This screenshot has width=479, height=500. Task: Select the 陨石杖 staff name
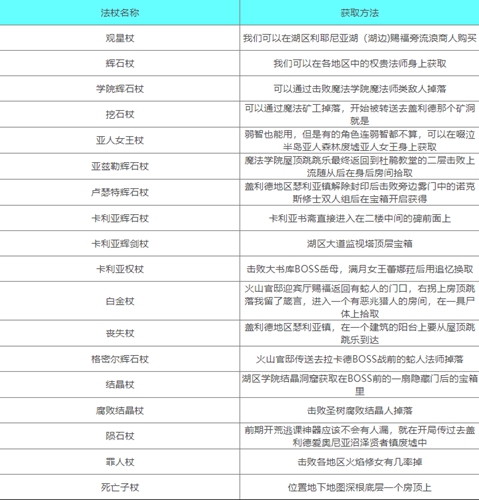pyautogui.click(x=120, y=436)
